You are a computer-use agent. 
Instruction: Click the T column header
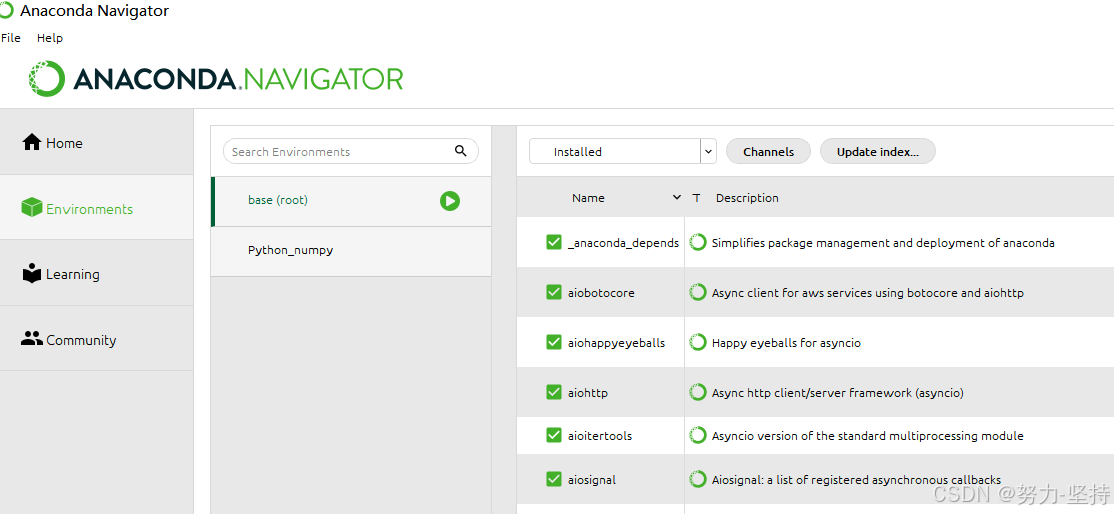[x=696, y=198]
